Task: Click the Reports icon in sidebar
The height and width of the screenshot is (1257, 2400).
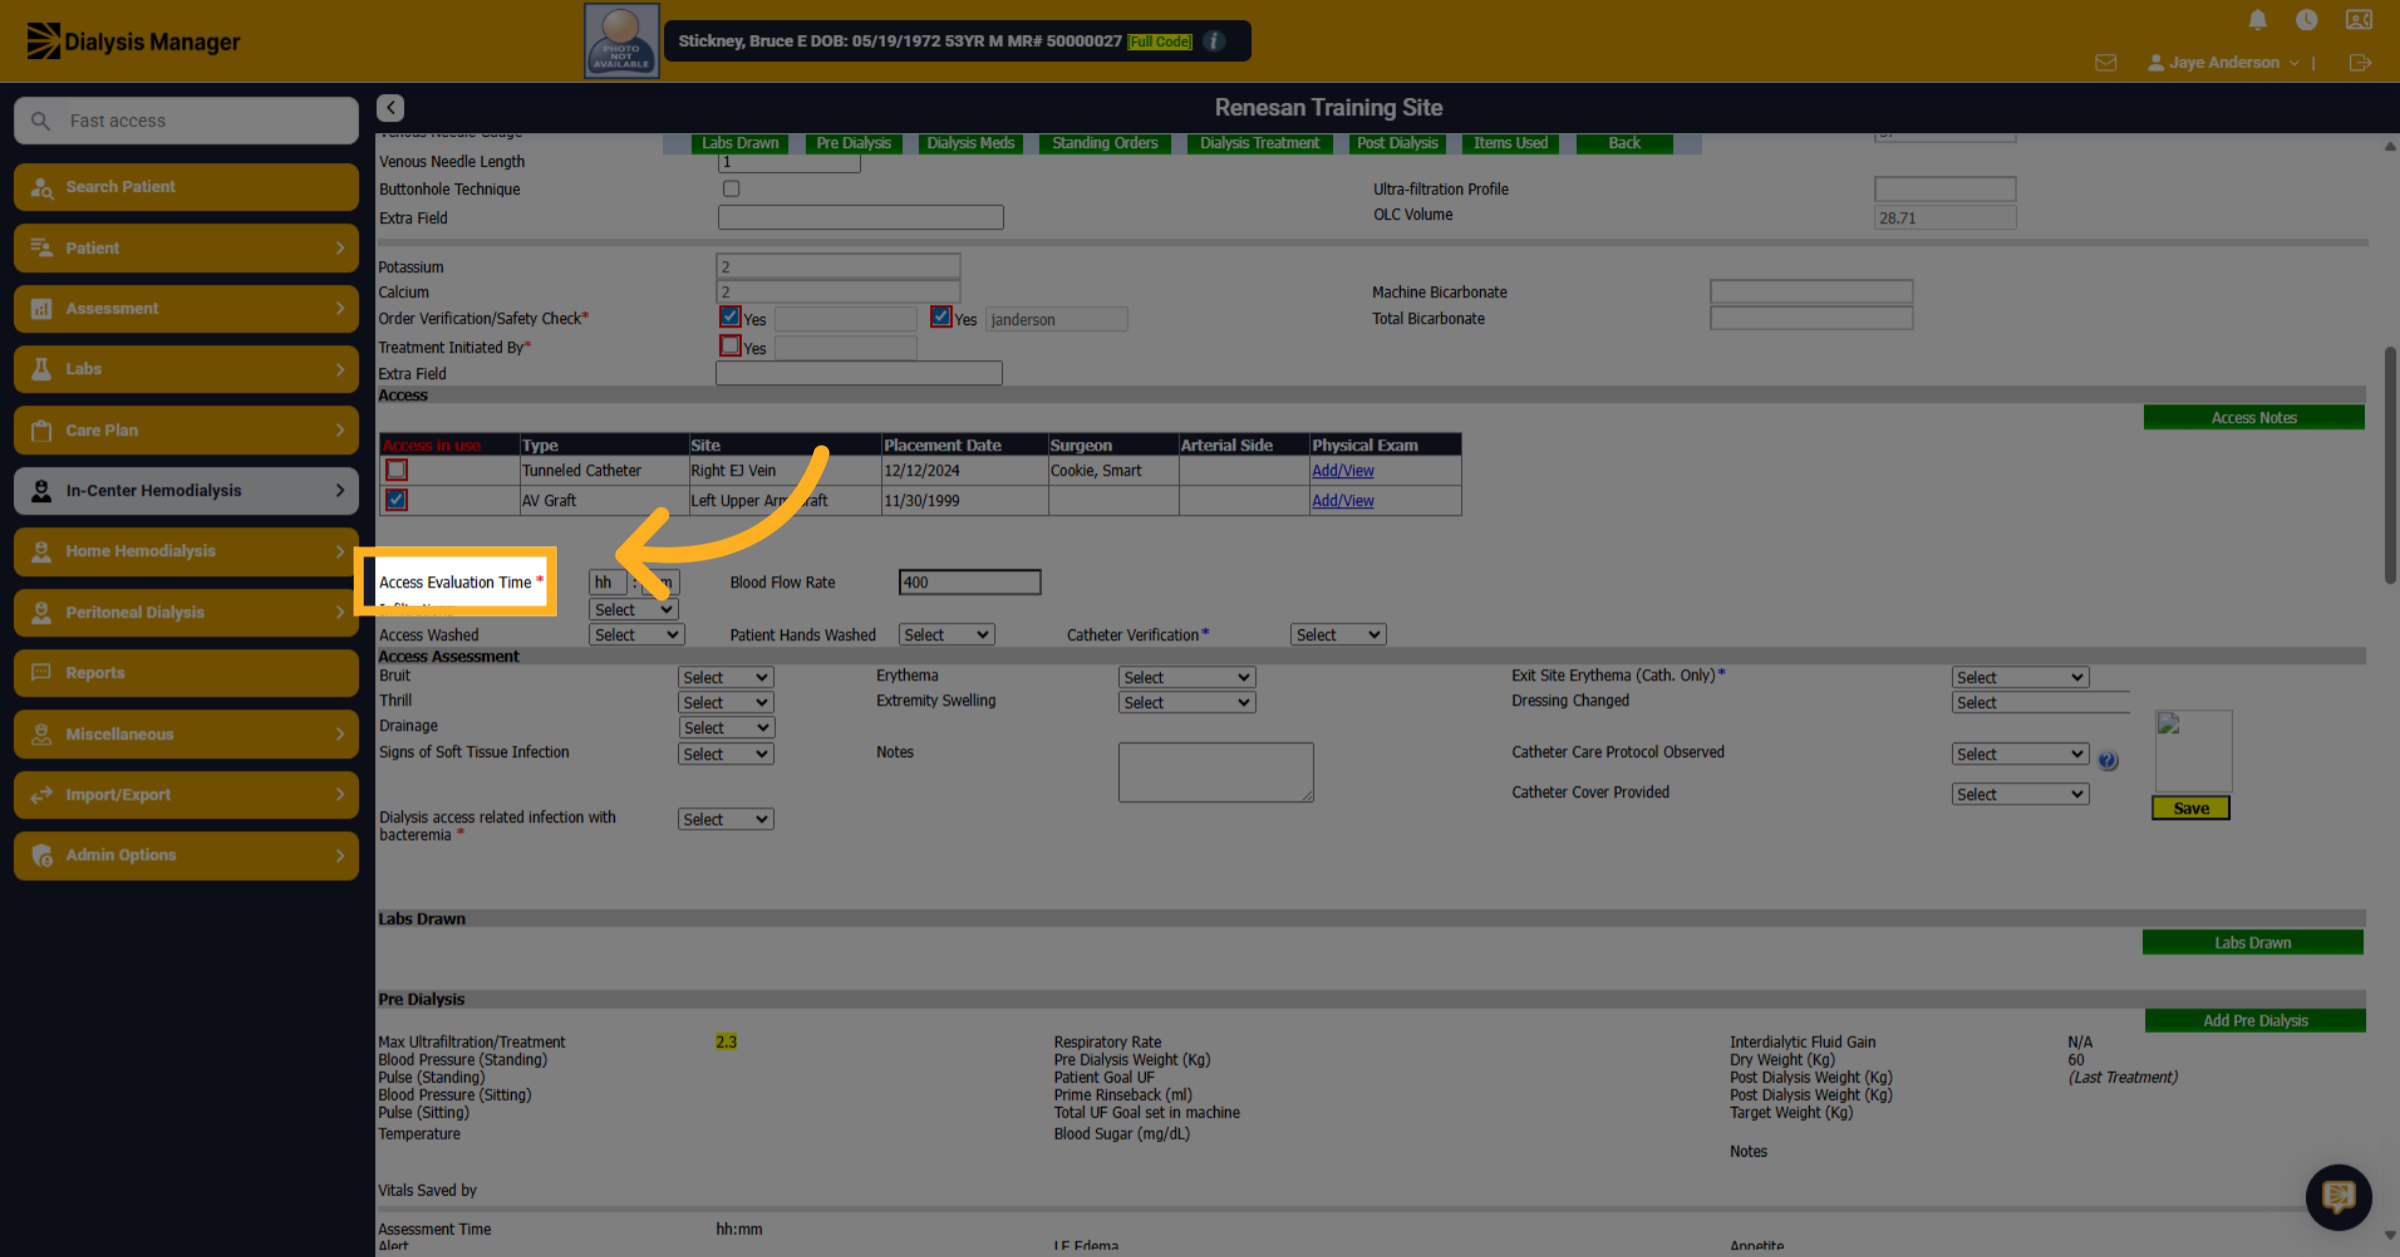Action: point(41,673)
